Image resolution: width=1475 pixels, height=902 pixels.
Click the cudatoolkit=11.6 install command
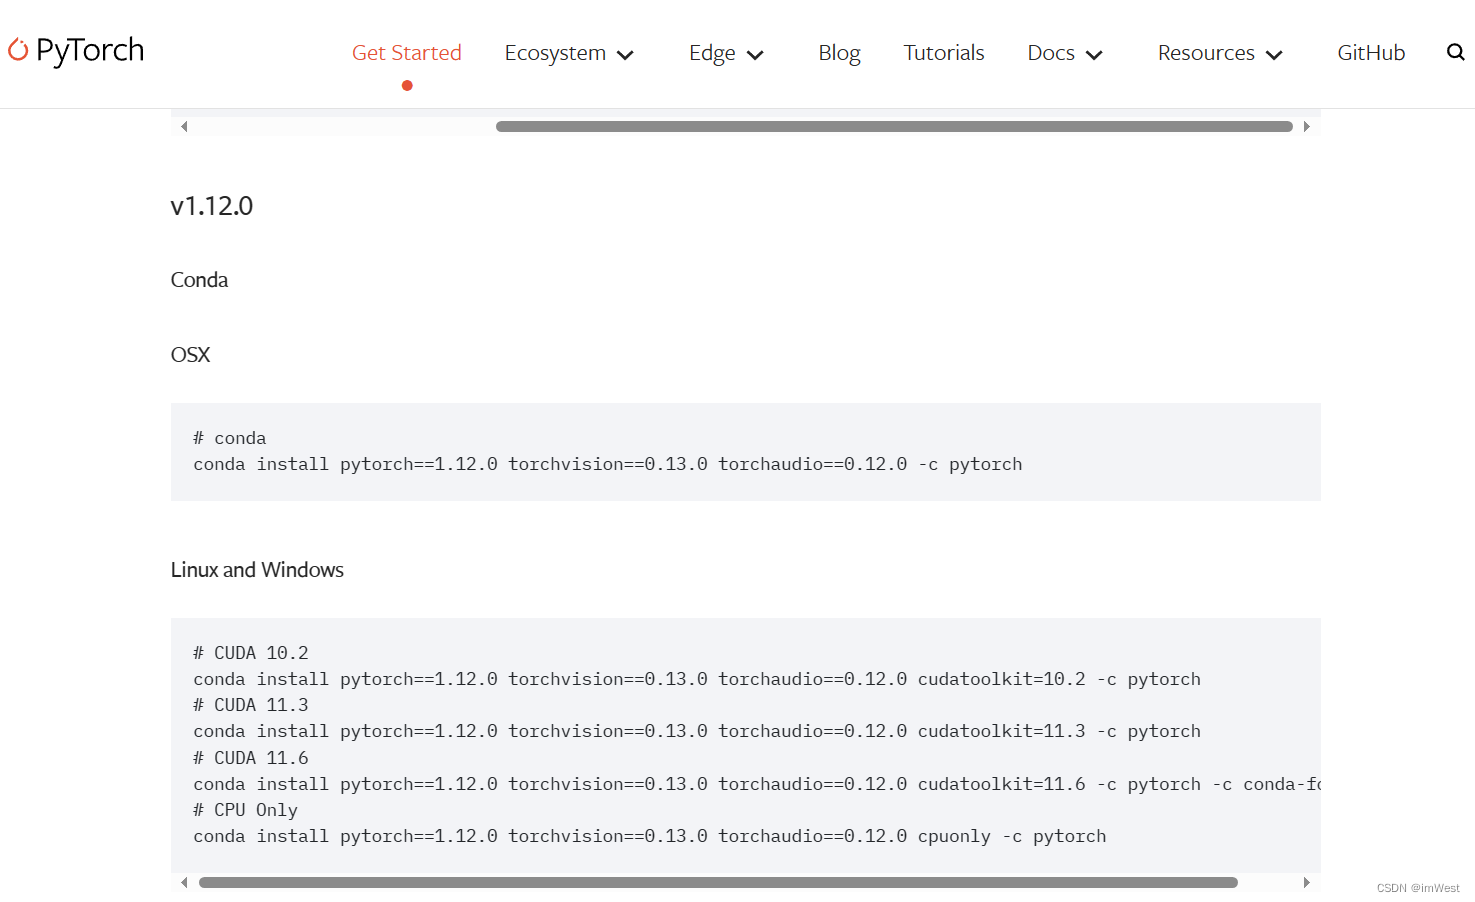coord(757,784)
